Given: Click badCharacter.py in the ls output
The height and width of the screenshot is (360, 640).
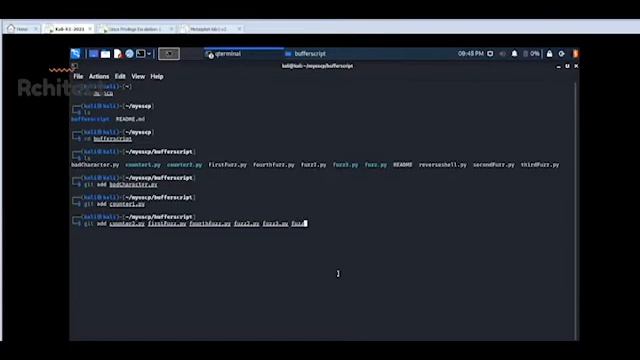Looking at the screenshot, I should pos(95,165).
